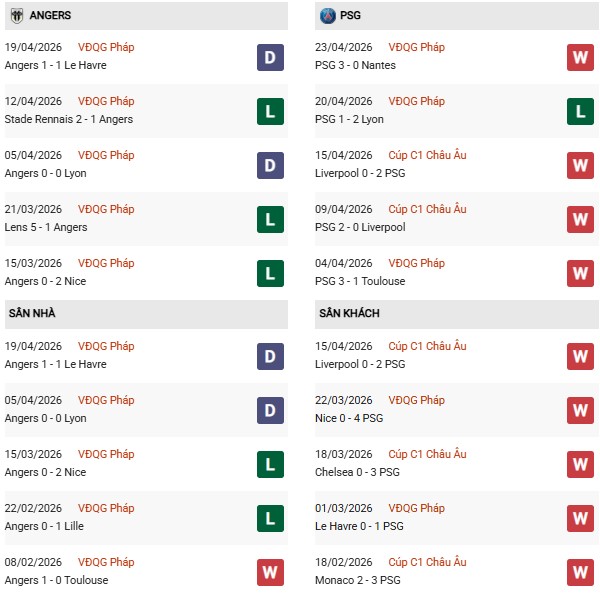
Task: Open VĐQG Pháp link for 23/04/2026 match
Action: tap(417, 47)
